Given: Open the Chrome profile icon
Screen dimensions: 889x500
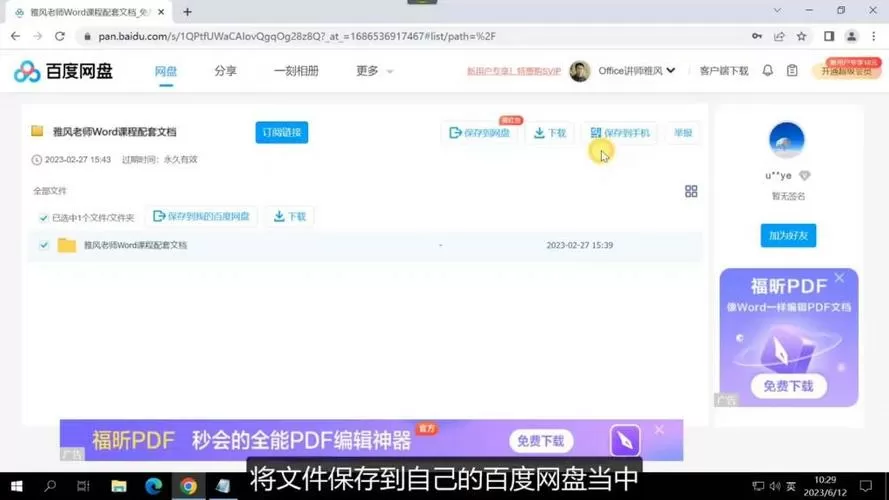Looking at the screenshot, I should pyautogui.click(x=851, y=36).
